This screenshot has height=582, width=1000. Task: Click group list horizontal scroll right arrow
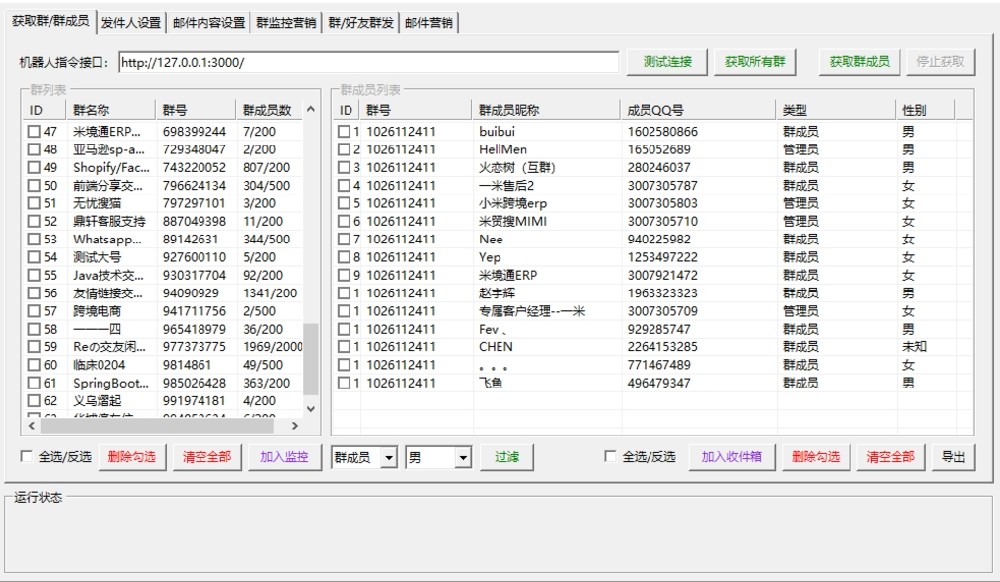tap(295, 425)
